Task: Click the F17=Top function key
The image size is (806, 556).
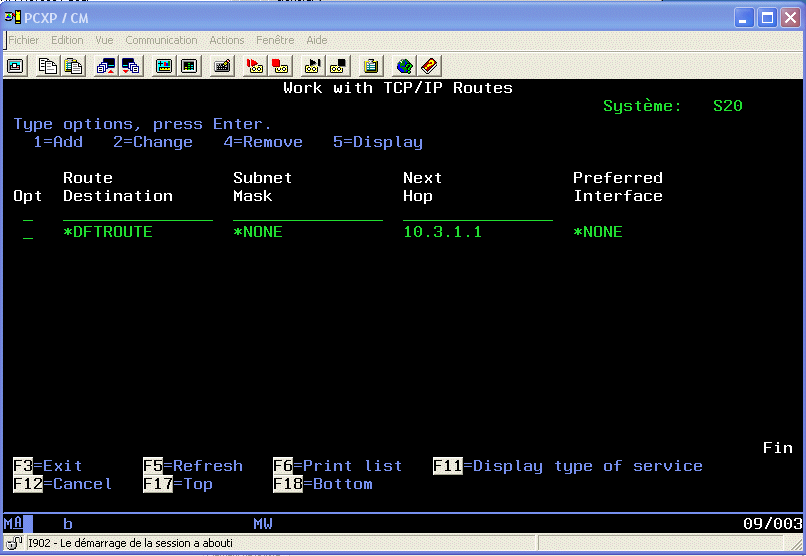Action: (x=178, y=484)
